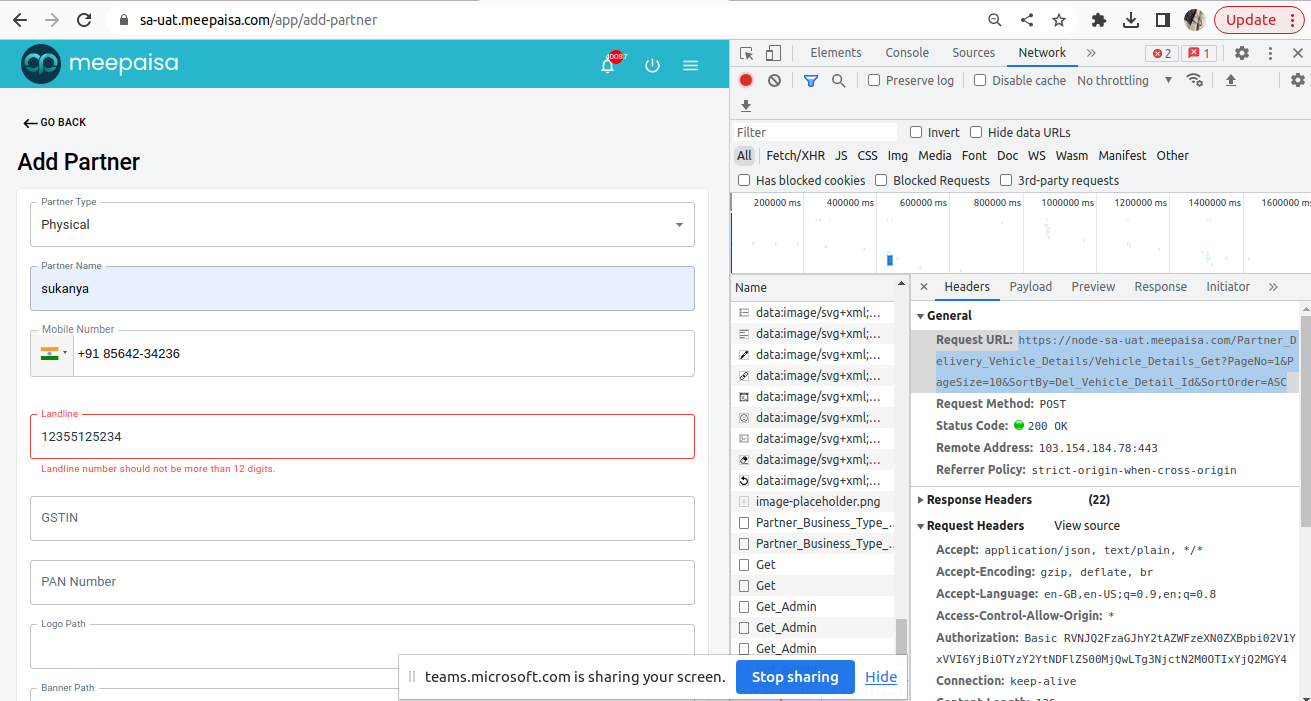The image size is (1311, 701).
Task: Filter requests by Fetch/XHR
Action: pyautogui.click(x=795, y=156)
